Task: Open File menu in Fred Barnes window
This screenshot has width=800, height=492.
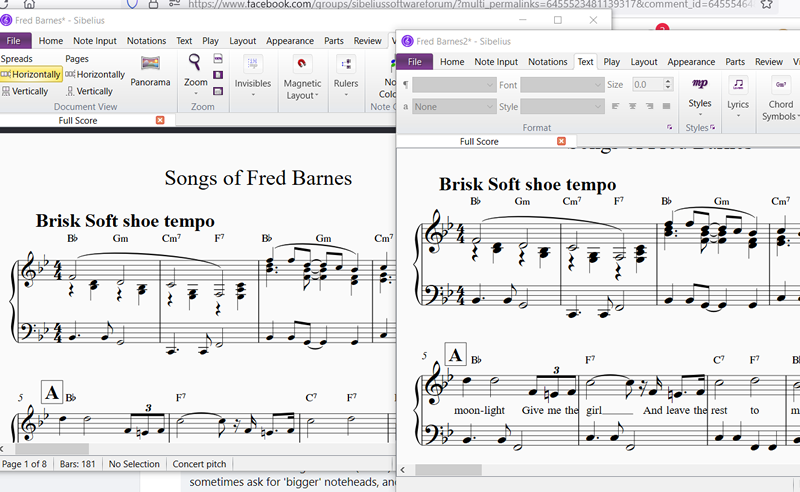Action: pos(14,41)
